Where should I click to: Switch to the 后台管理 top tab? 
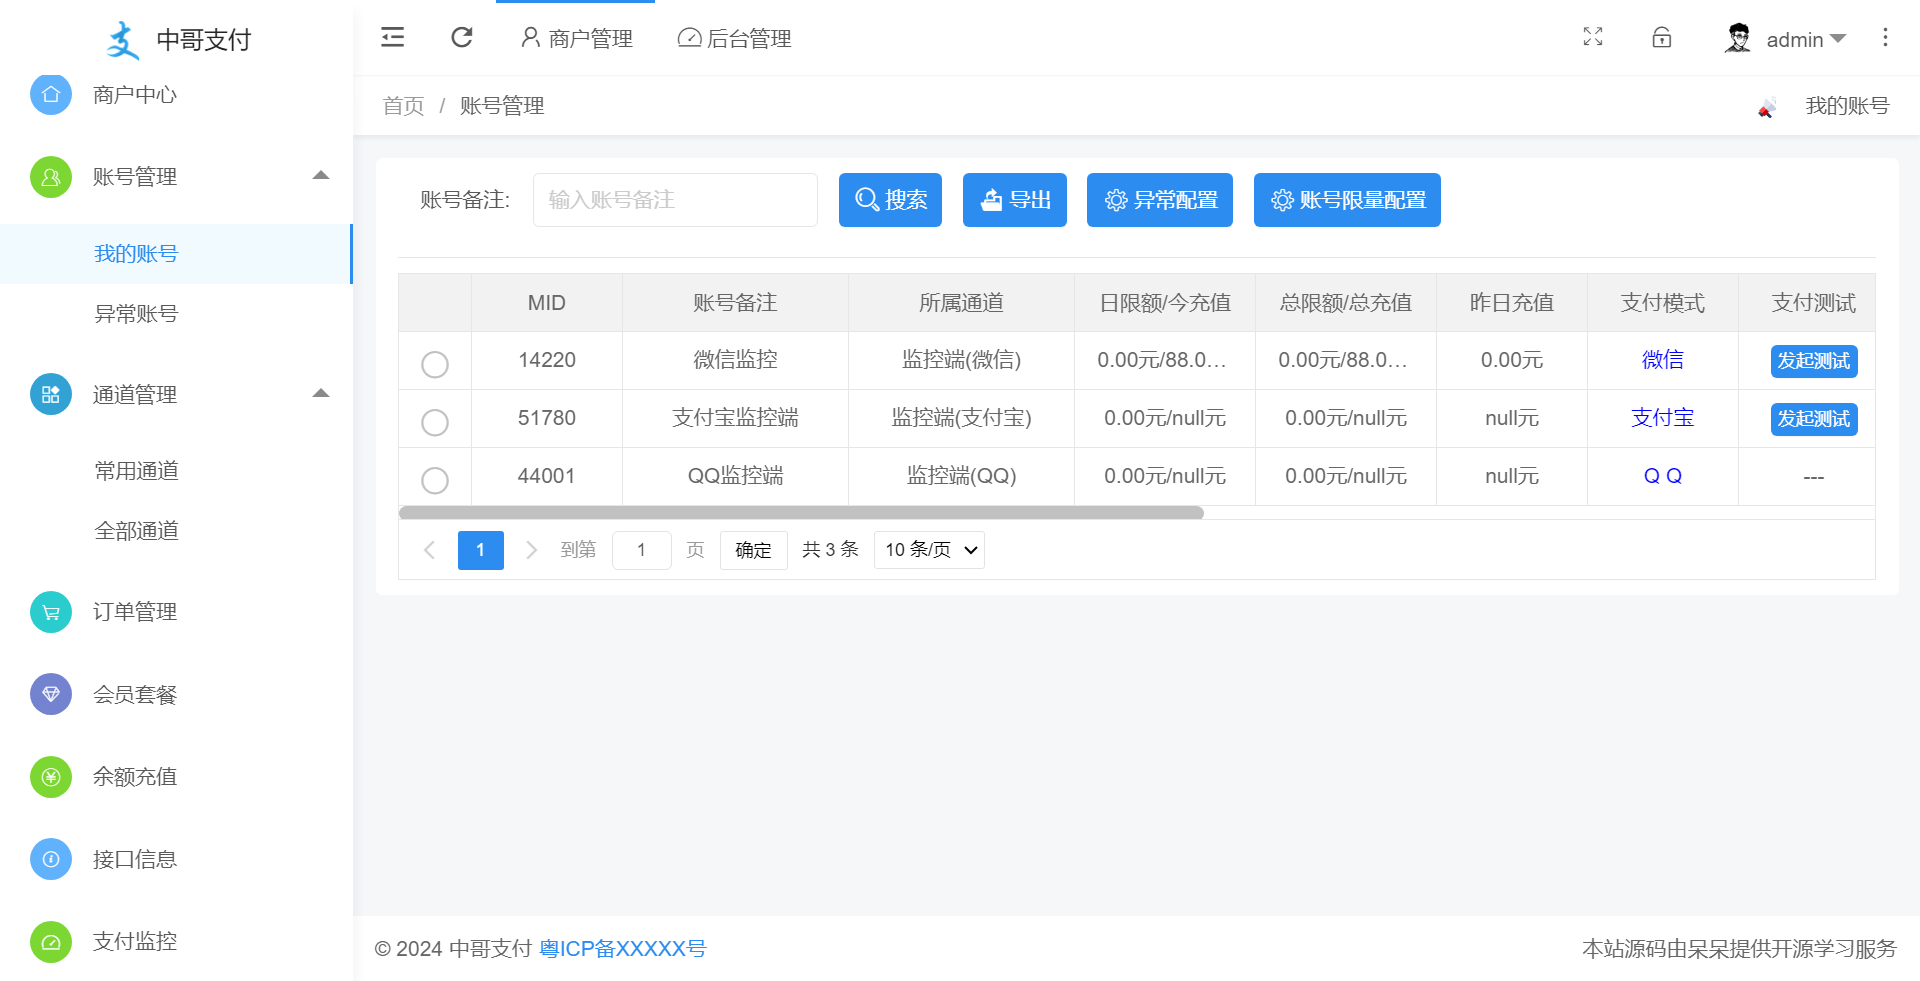click(735, 39)
